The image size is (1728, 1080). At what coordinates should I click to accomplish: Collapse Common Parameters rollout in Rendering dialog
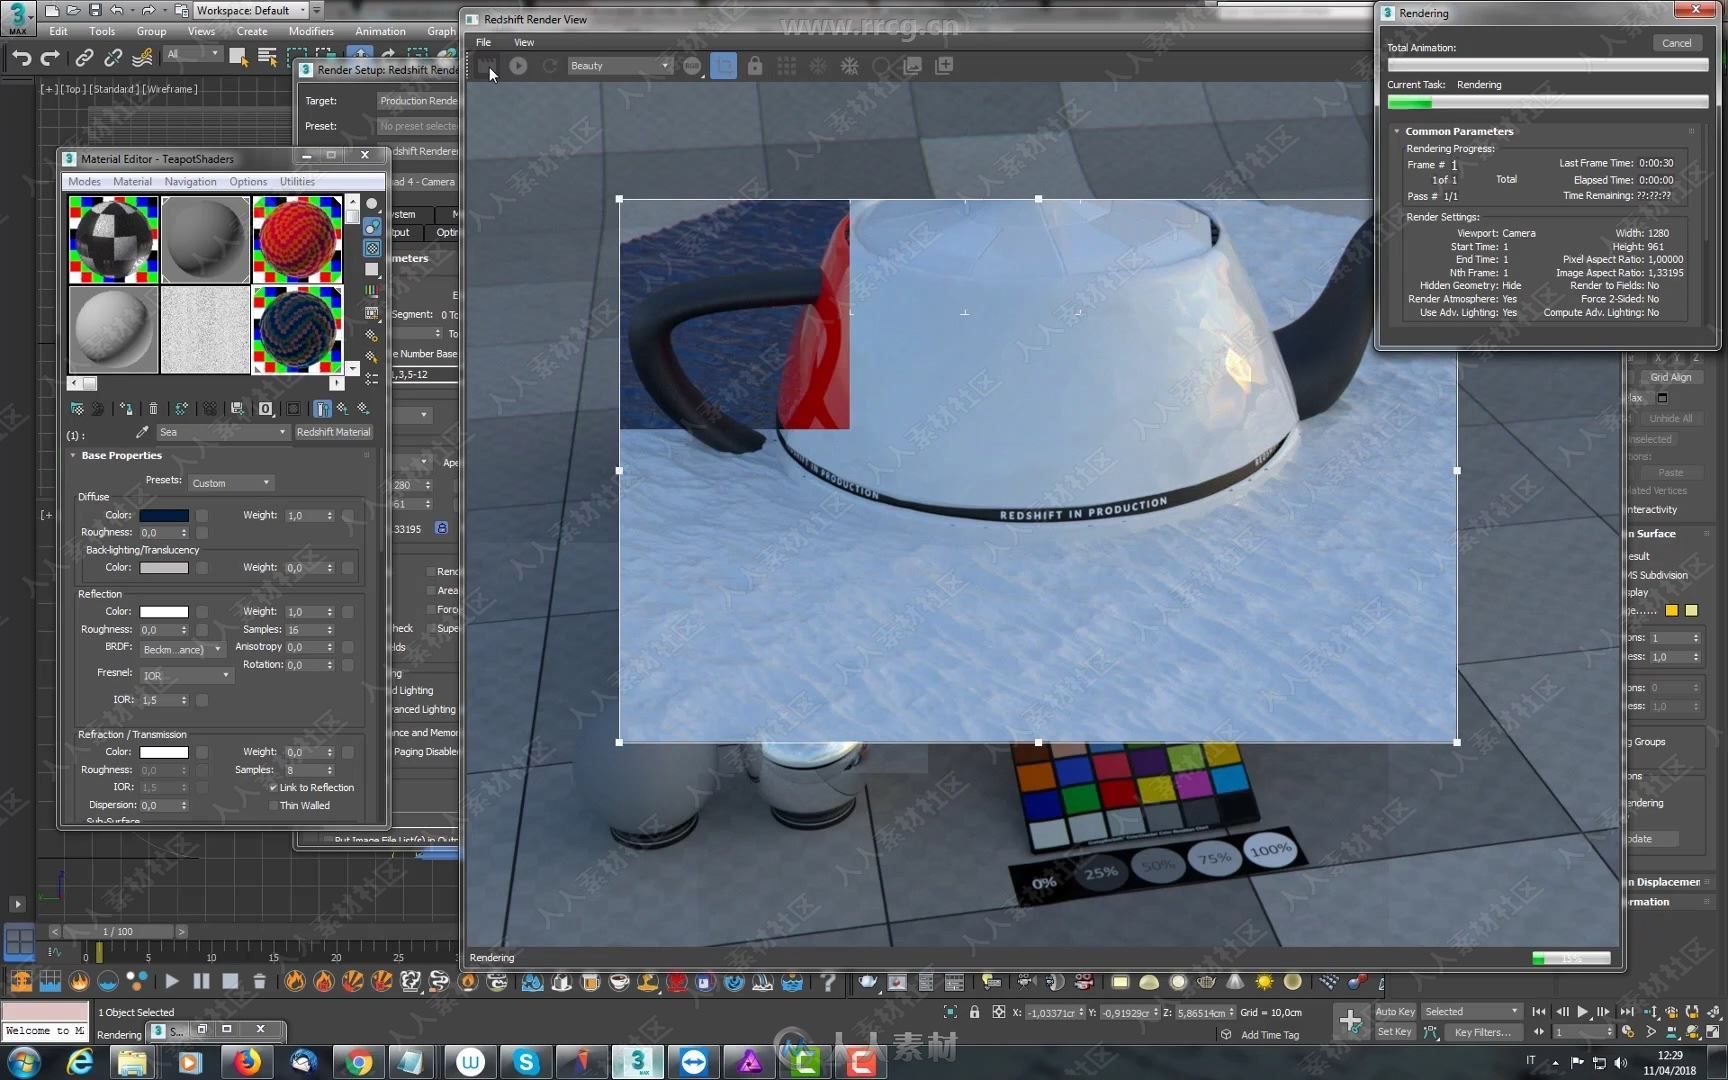pos(1459,131)
